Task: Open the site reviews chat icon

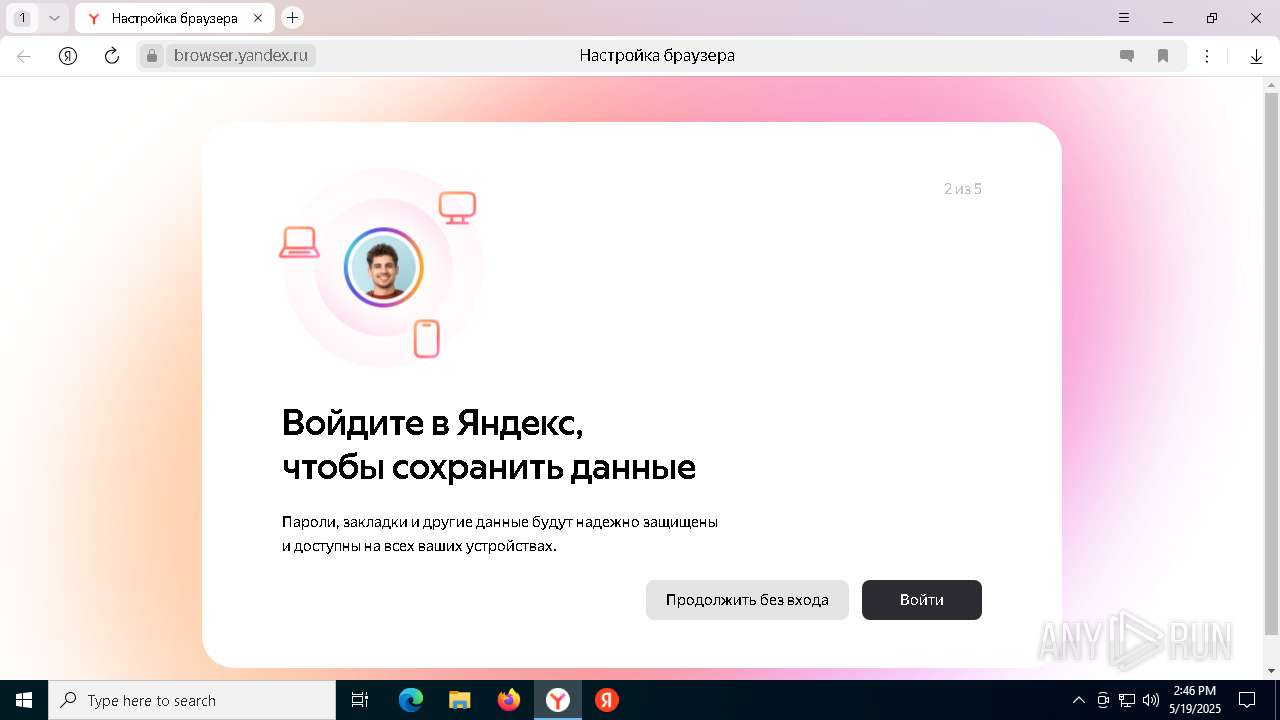Action: click(x=1127, y=56)
